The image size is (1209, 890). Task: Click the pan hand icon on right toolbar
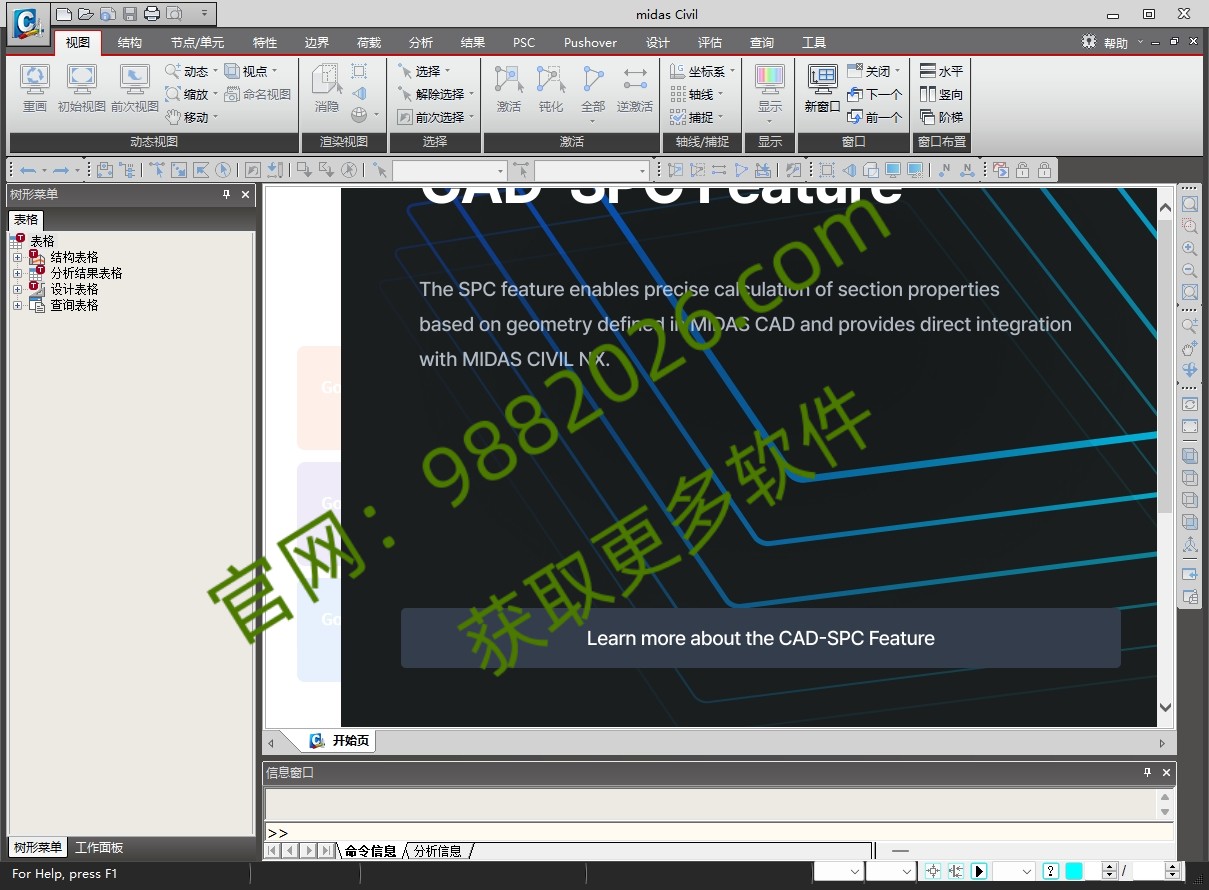[1189, 348]
